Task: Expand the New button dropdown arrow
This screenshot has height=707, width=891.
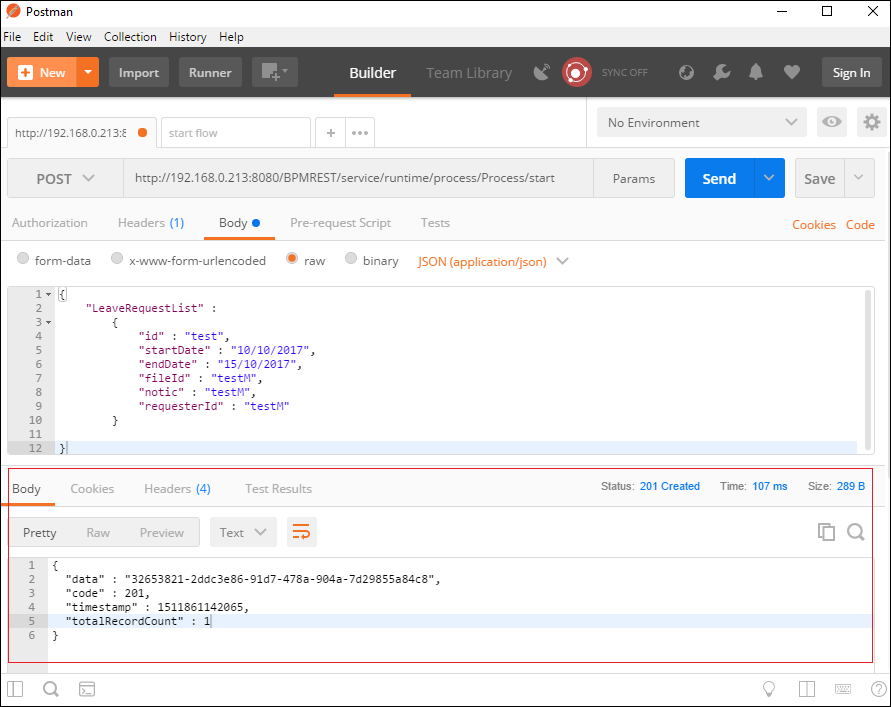Action: pos(88,72)
